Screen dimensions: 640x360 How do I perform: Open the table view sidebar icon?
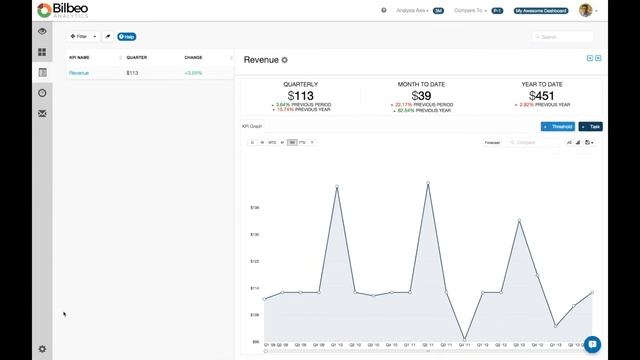coord(42,72)
